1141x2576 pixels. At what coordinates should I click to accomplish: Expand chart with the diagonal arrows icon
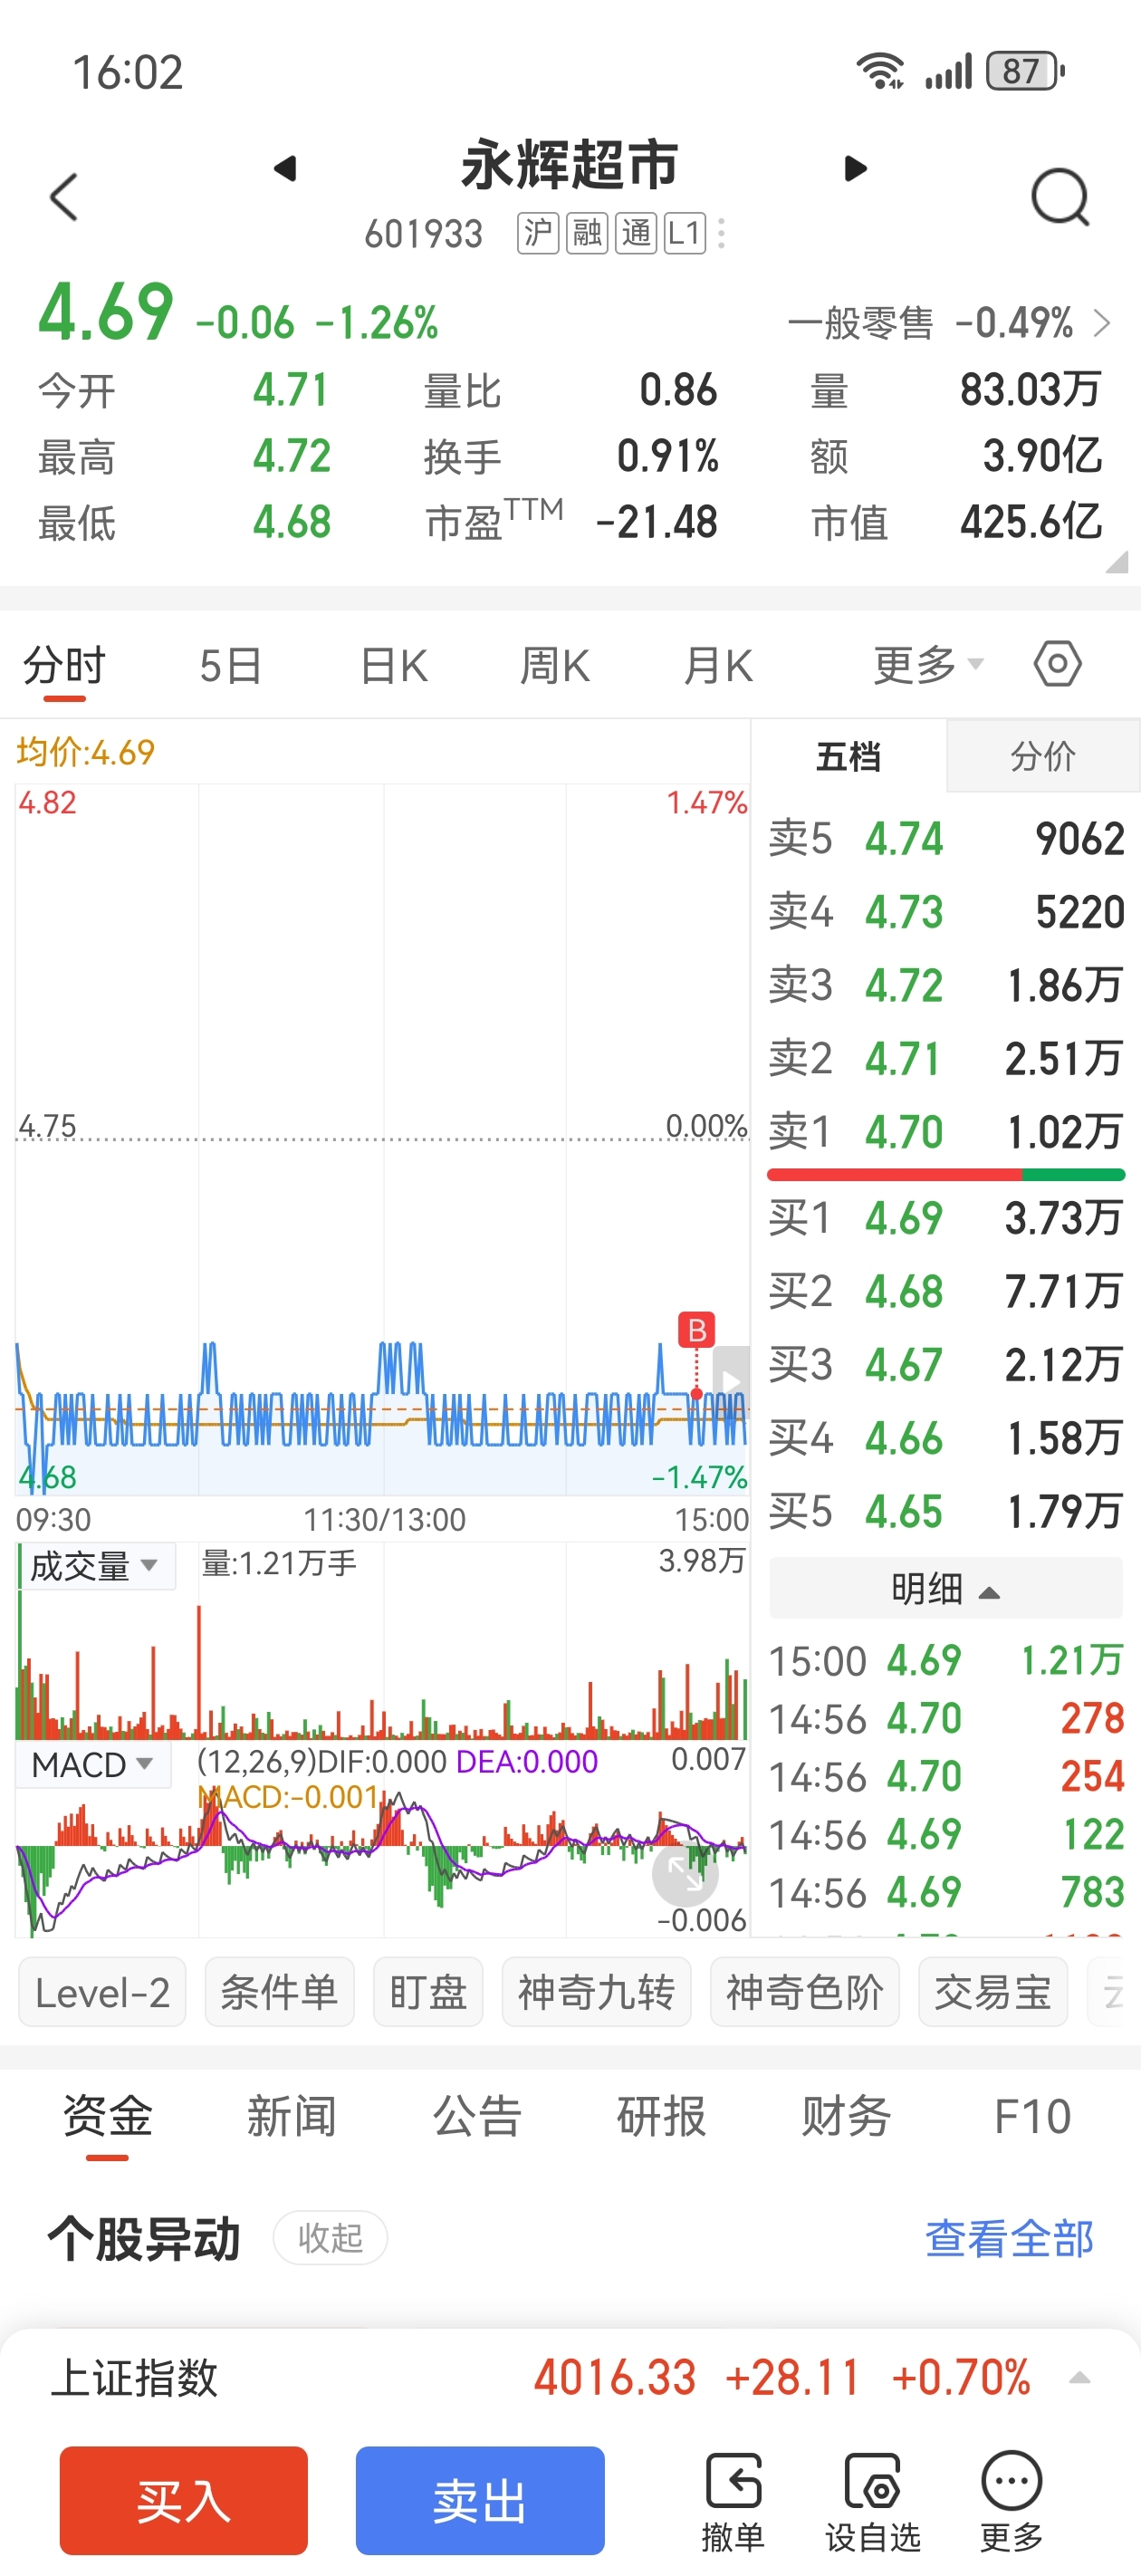tap(685, 1874)
